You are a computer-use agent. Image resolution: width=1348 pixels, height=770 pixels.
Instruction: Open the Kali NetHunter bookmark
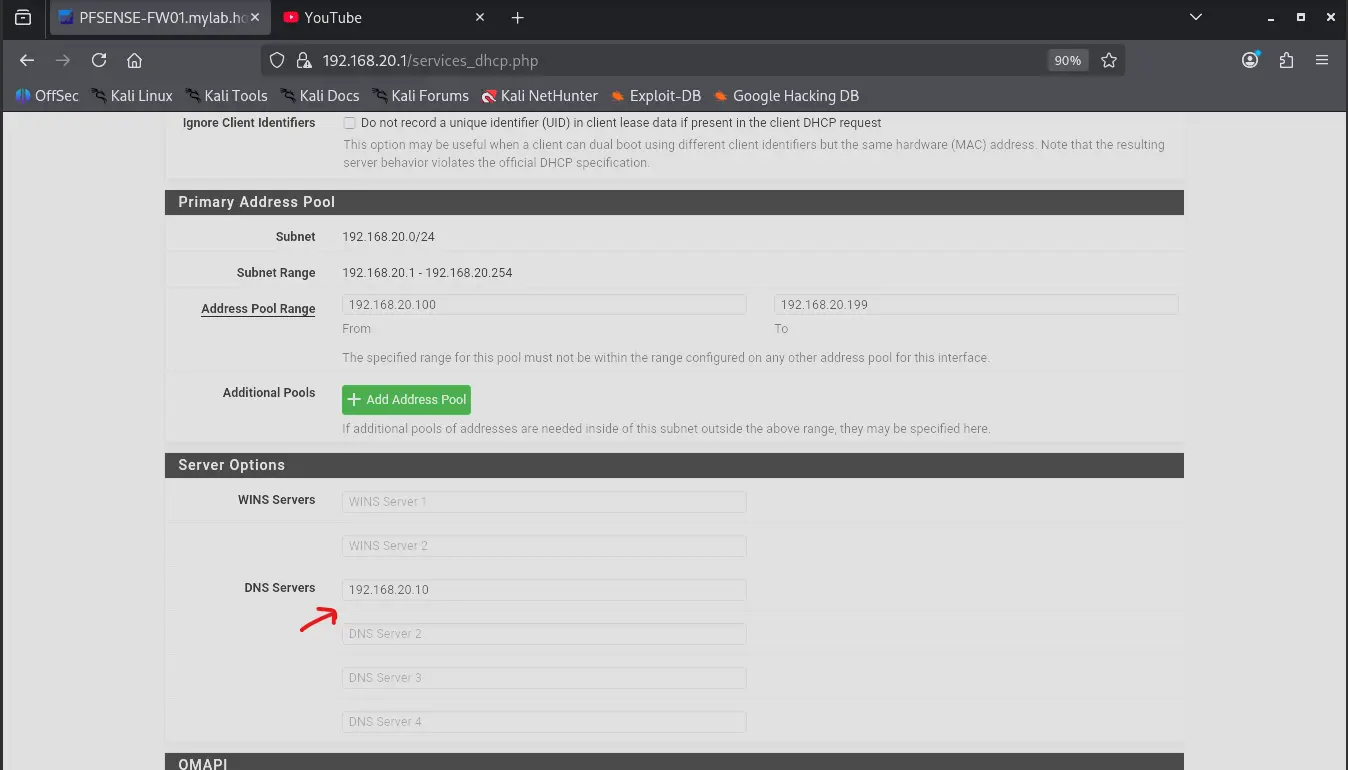(x=540, y=96)
